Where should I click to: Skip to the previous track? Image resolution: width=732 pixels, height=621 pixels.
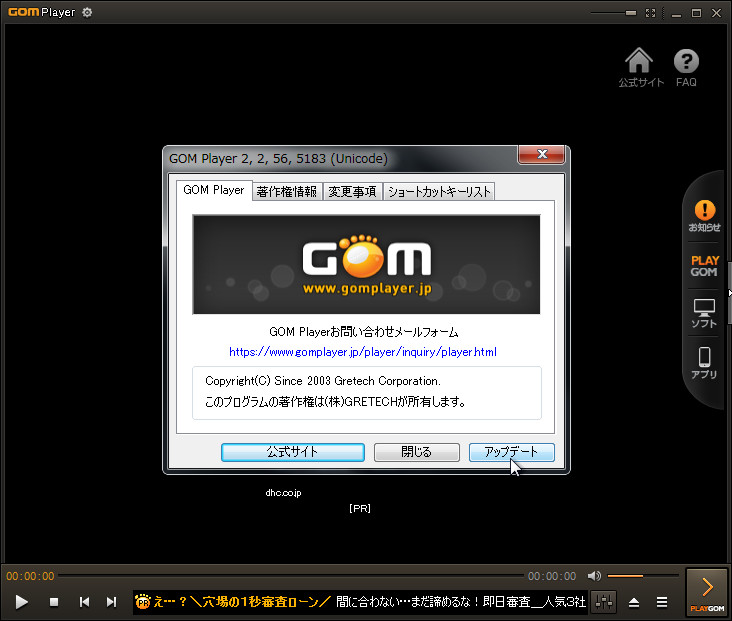point(84,602)
